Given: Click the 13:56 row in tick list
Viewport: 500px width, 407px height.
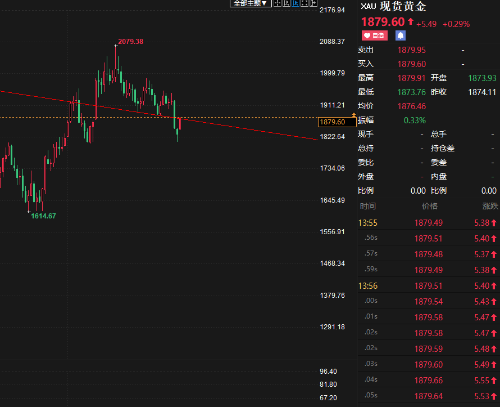Looking at the screenshot, I should pyautogui.click(x=428, y=286).
